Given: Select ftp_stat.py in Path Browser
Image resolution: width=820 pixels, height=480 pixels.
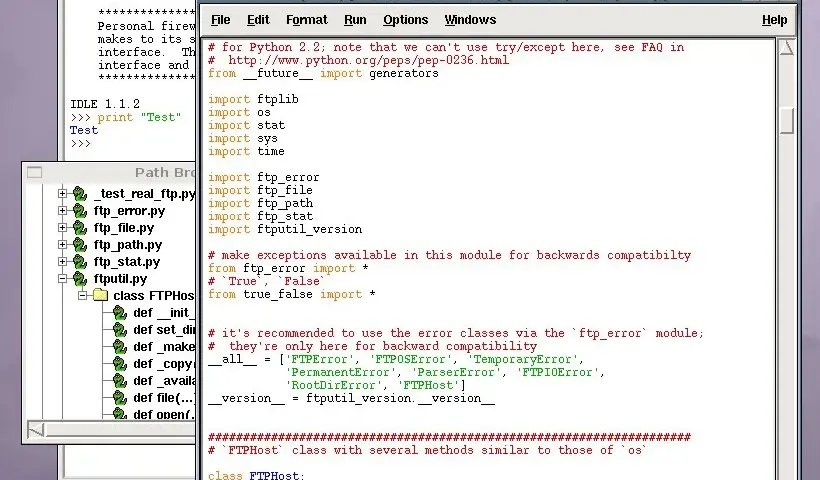Looking at the screenshot, I should 127,262.
